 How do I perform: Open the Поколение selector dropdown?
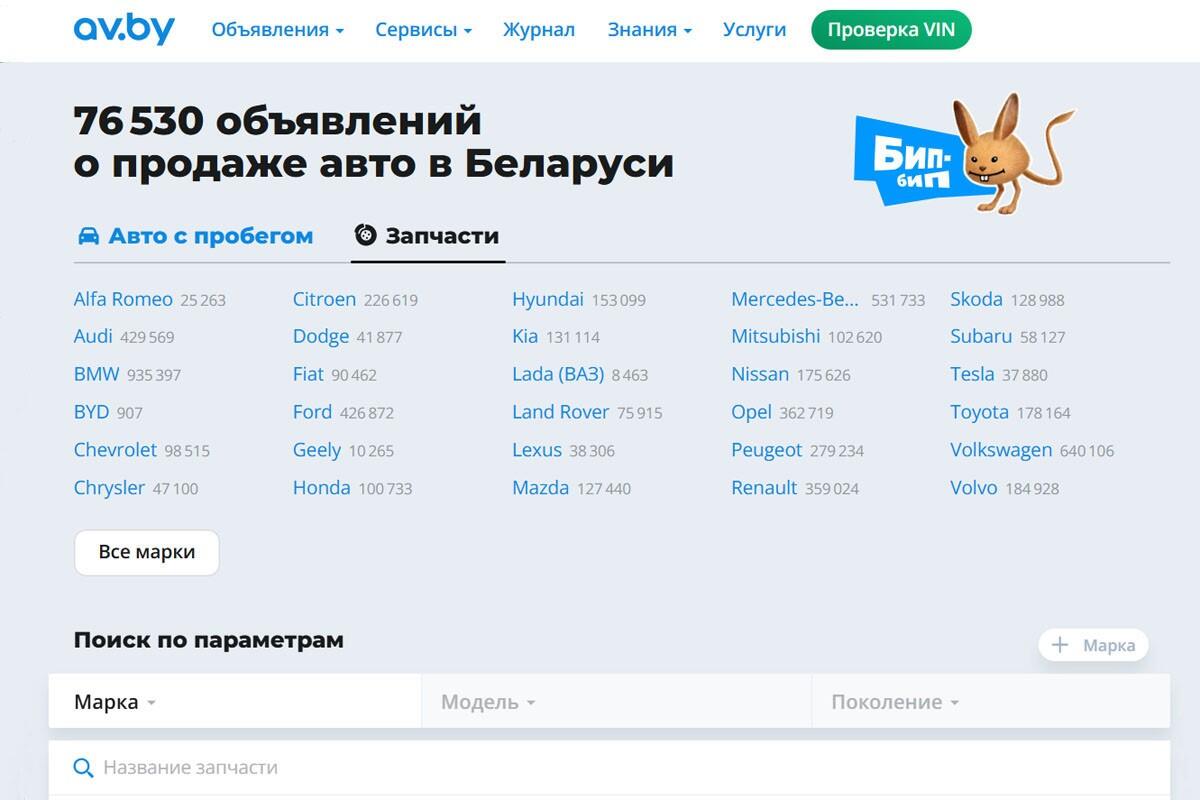894,702
